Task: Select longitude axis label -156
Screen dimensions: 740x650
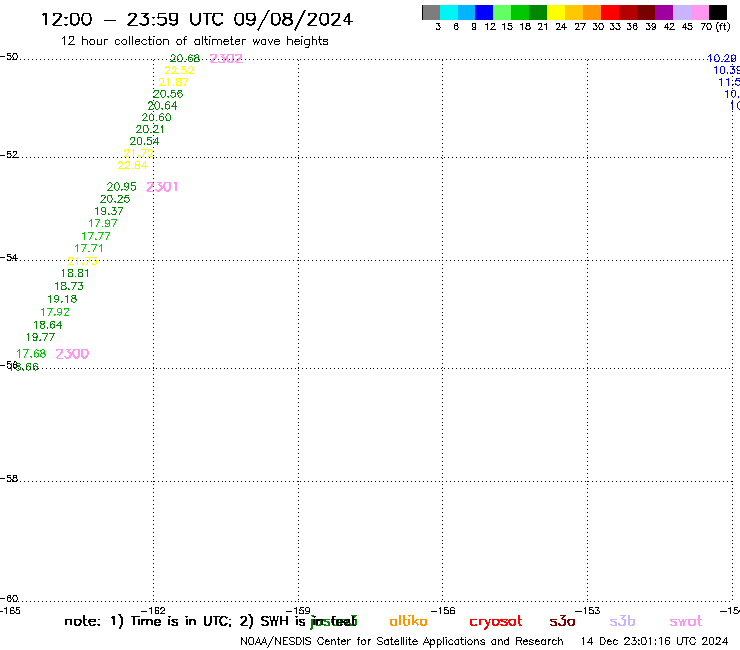Action: click(x=443, y=610)
